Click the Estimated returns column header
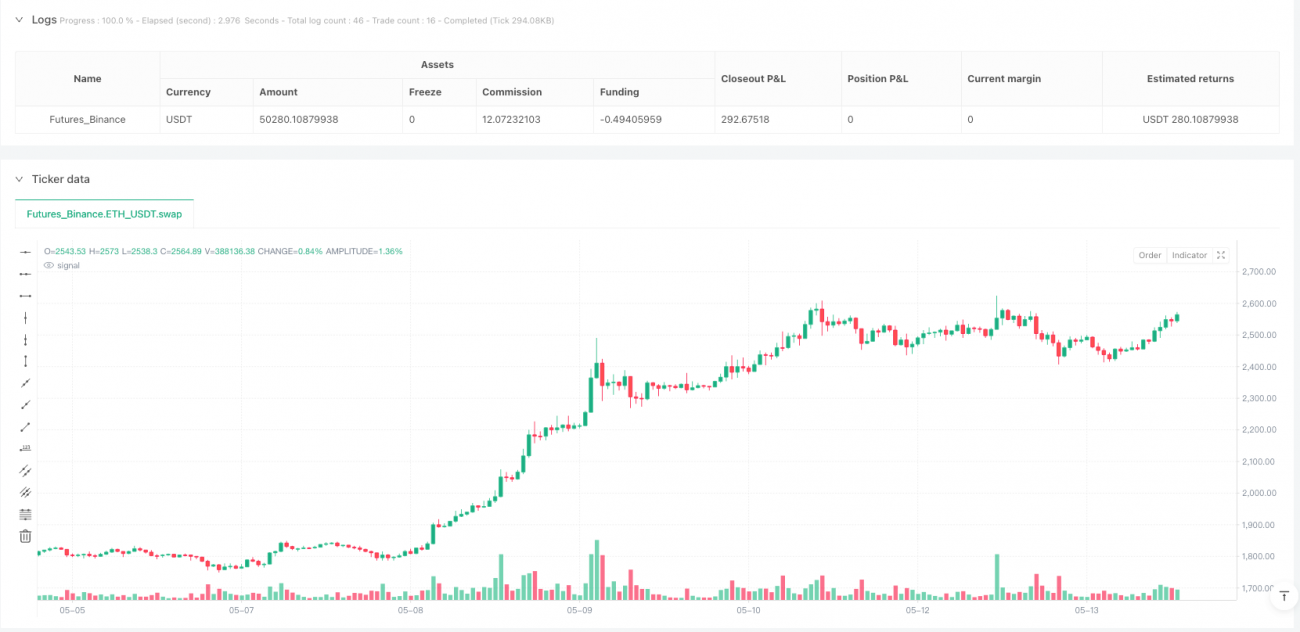The image size is (1300, 632). click(1190, 78)
